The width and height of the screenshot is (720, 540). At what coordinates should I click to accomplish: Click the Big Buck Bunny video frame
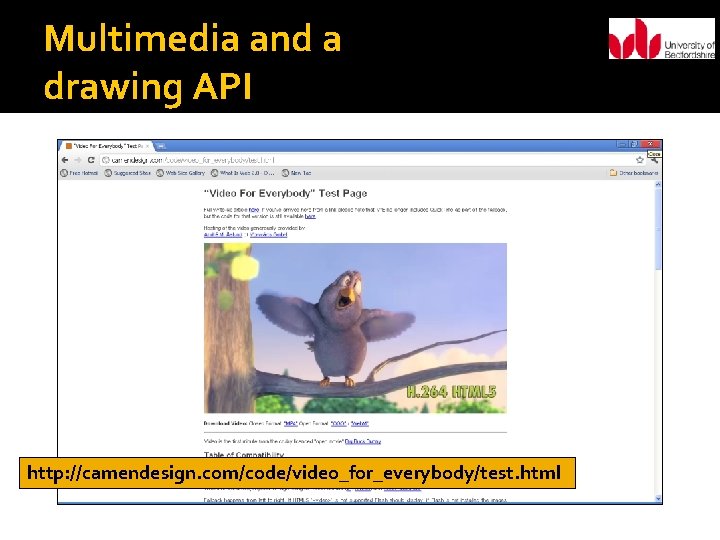(355, 328)
